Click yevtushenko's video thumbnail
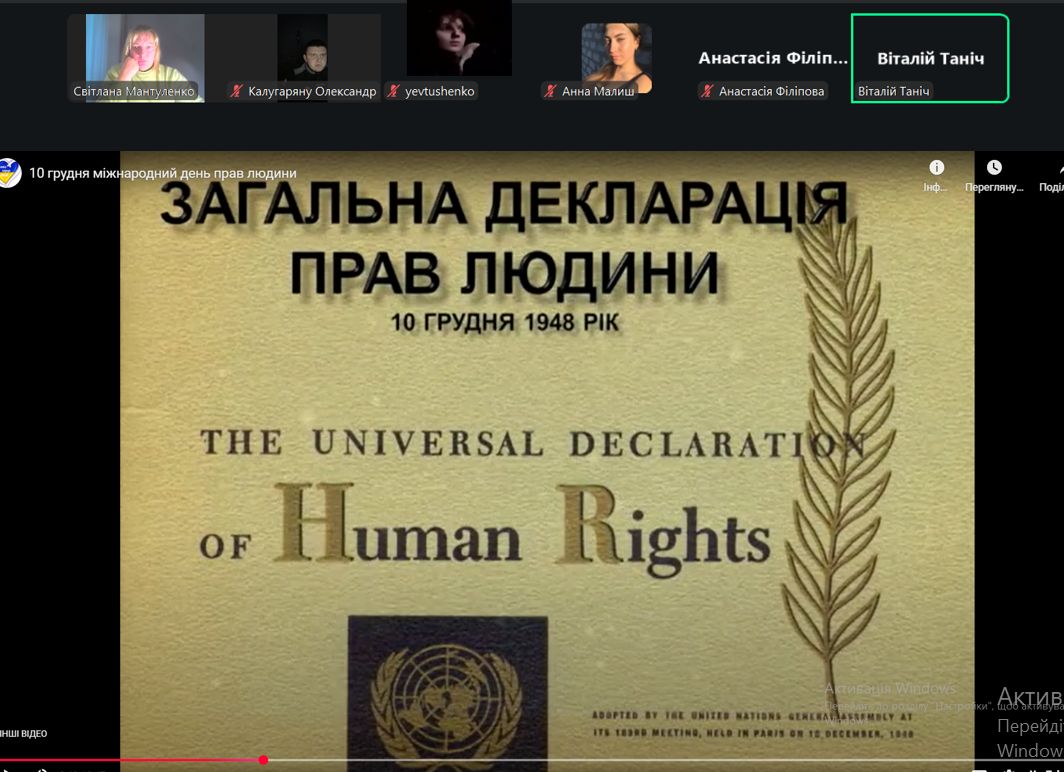The width and height of the screenshot is (1064, 772). pyautogui.click(x=459, y=40)
